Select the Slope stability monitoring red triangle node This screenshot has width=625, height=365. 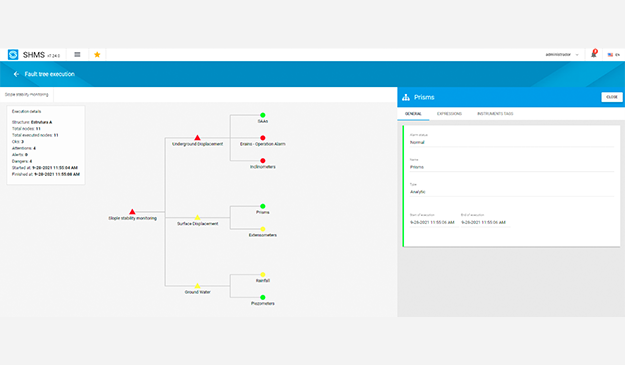click(132, 212)
